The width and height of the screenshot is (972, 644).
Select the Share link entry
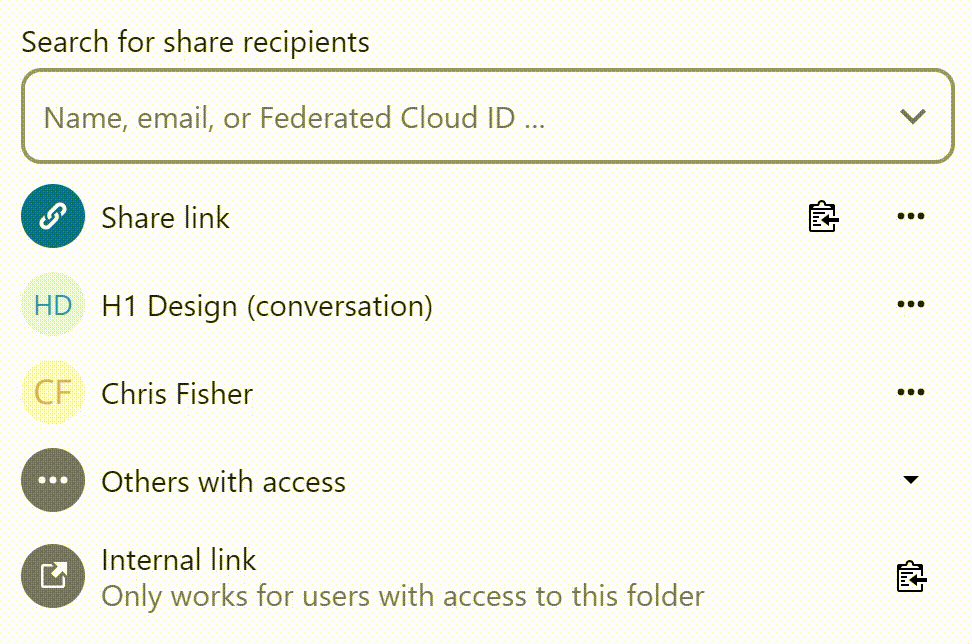[x=165, y=217]
